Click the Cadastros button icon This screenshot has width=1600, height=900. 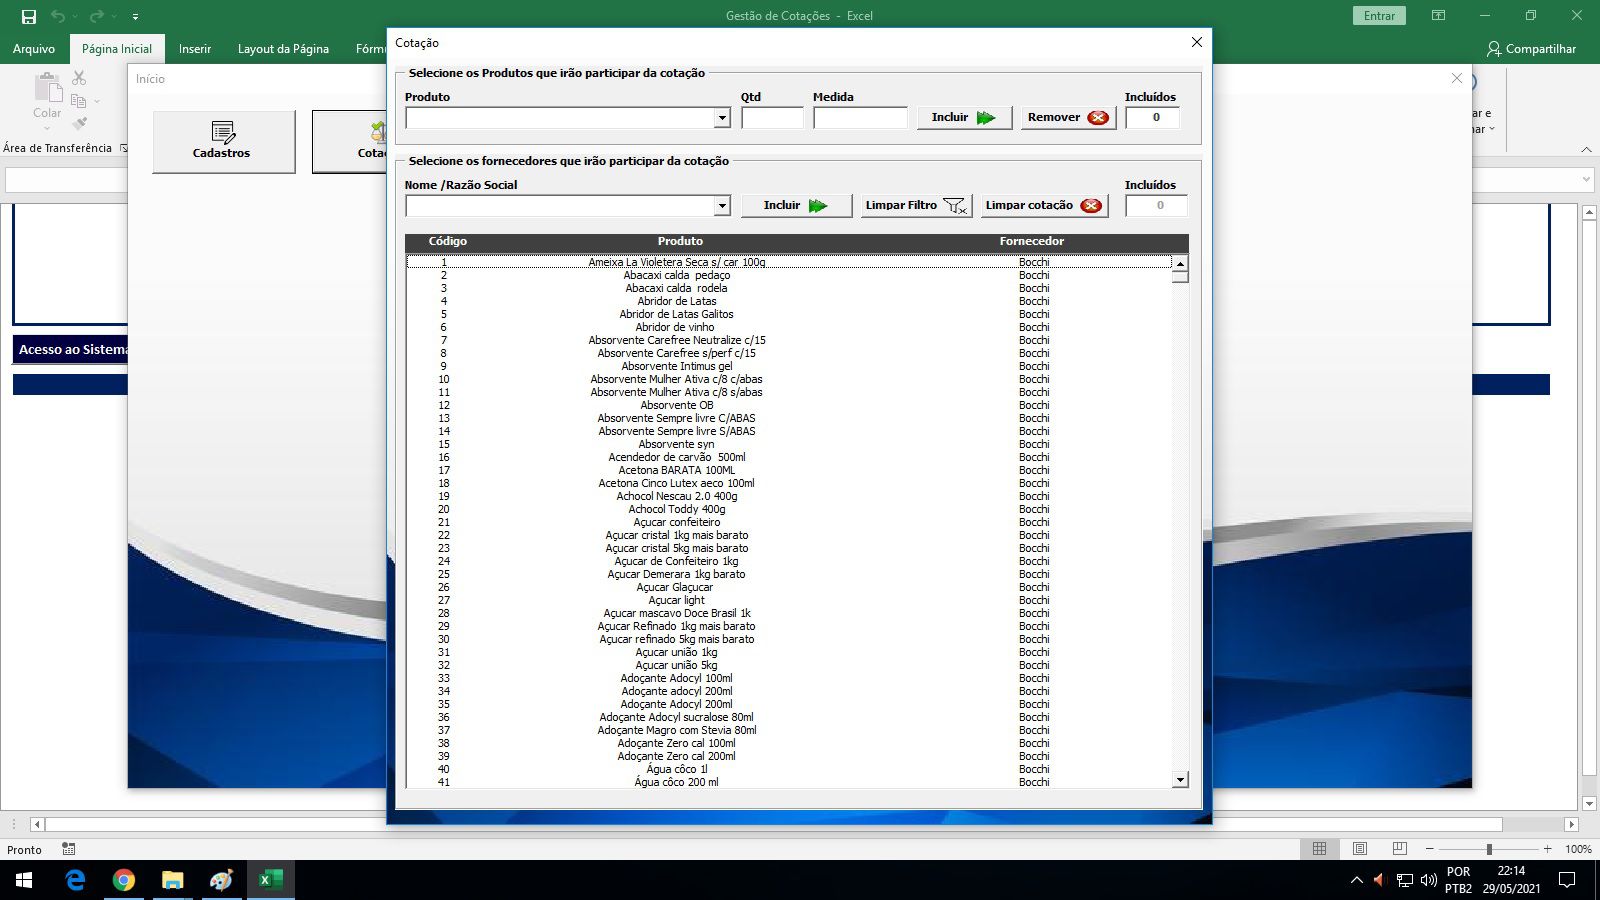coord(223,132)
